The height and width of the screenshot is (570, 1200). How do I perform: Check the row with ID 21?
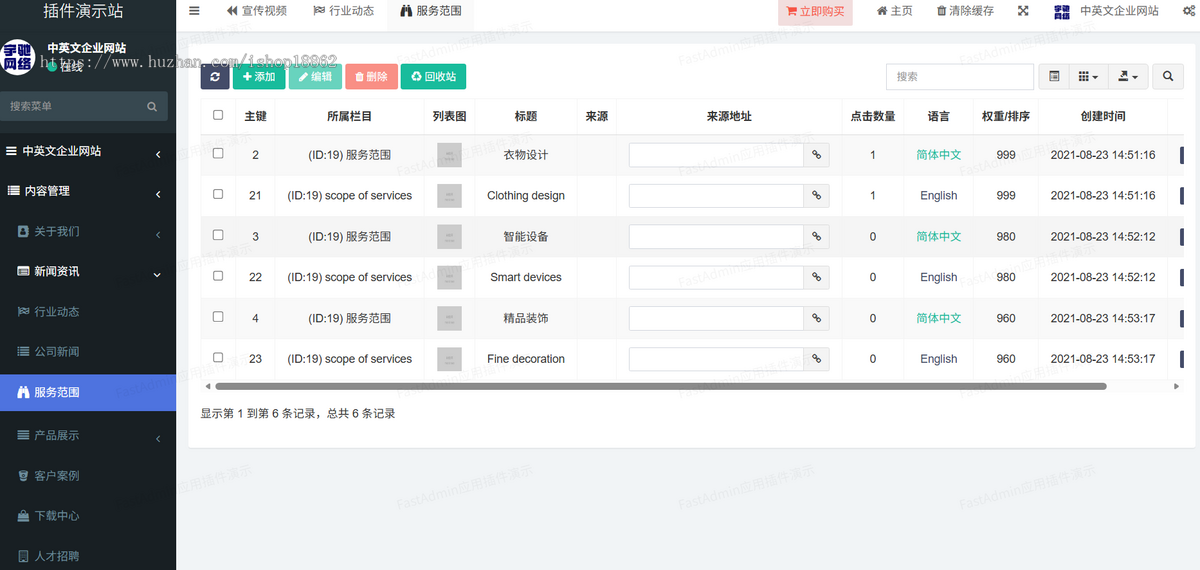(218, 195)
